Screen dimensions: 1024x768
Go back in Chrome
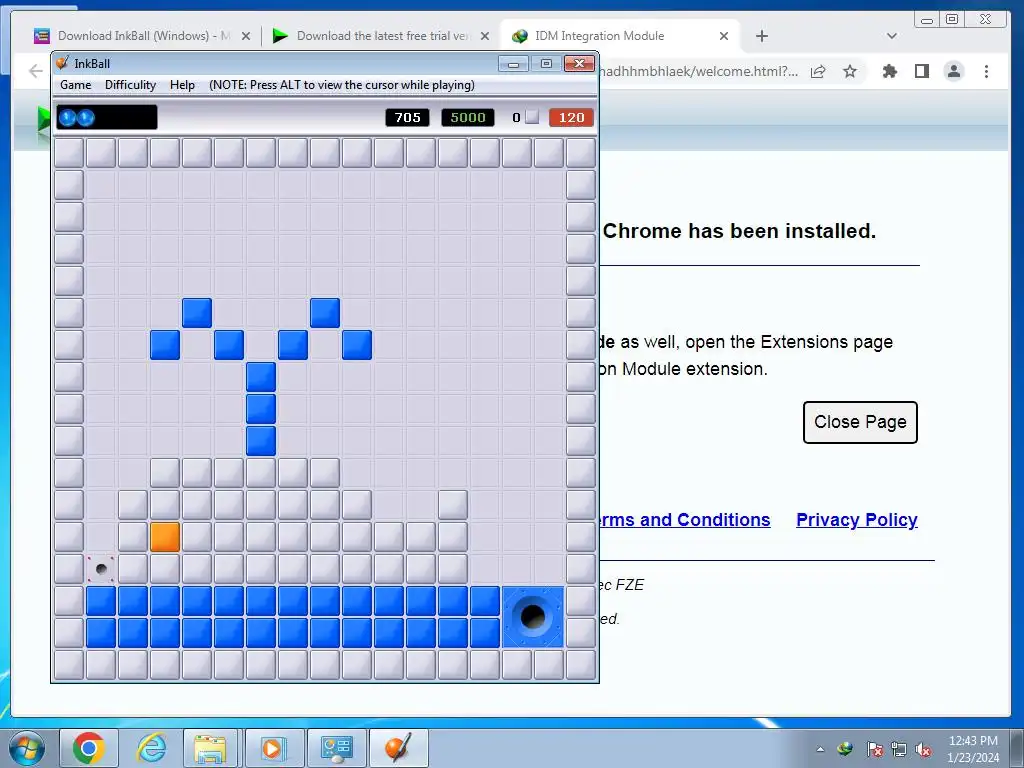(x=35, y=71)
